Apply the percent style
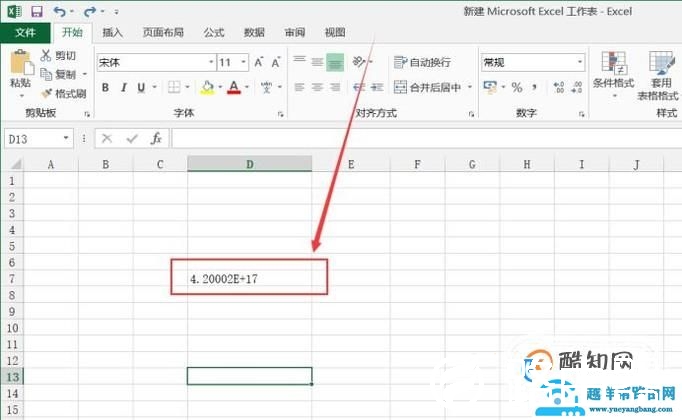 517,87
